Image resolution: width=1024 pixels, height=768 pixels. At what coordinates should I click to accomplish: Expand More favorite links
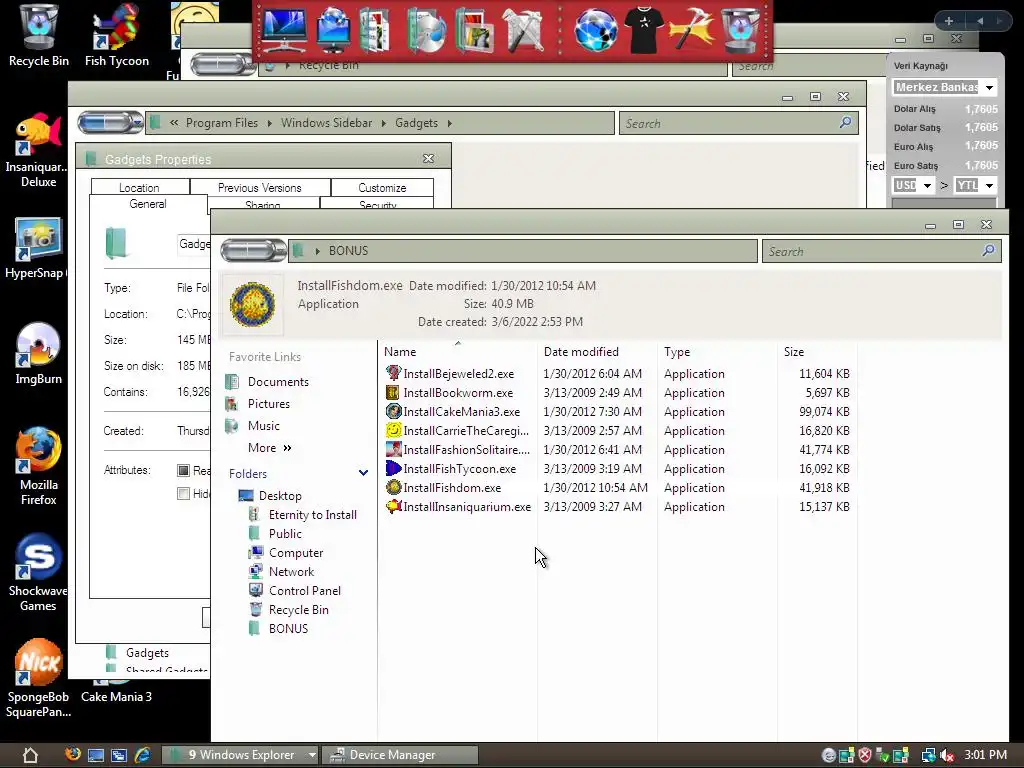point(270,448)
